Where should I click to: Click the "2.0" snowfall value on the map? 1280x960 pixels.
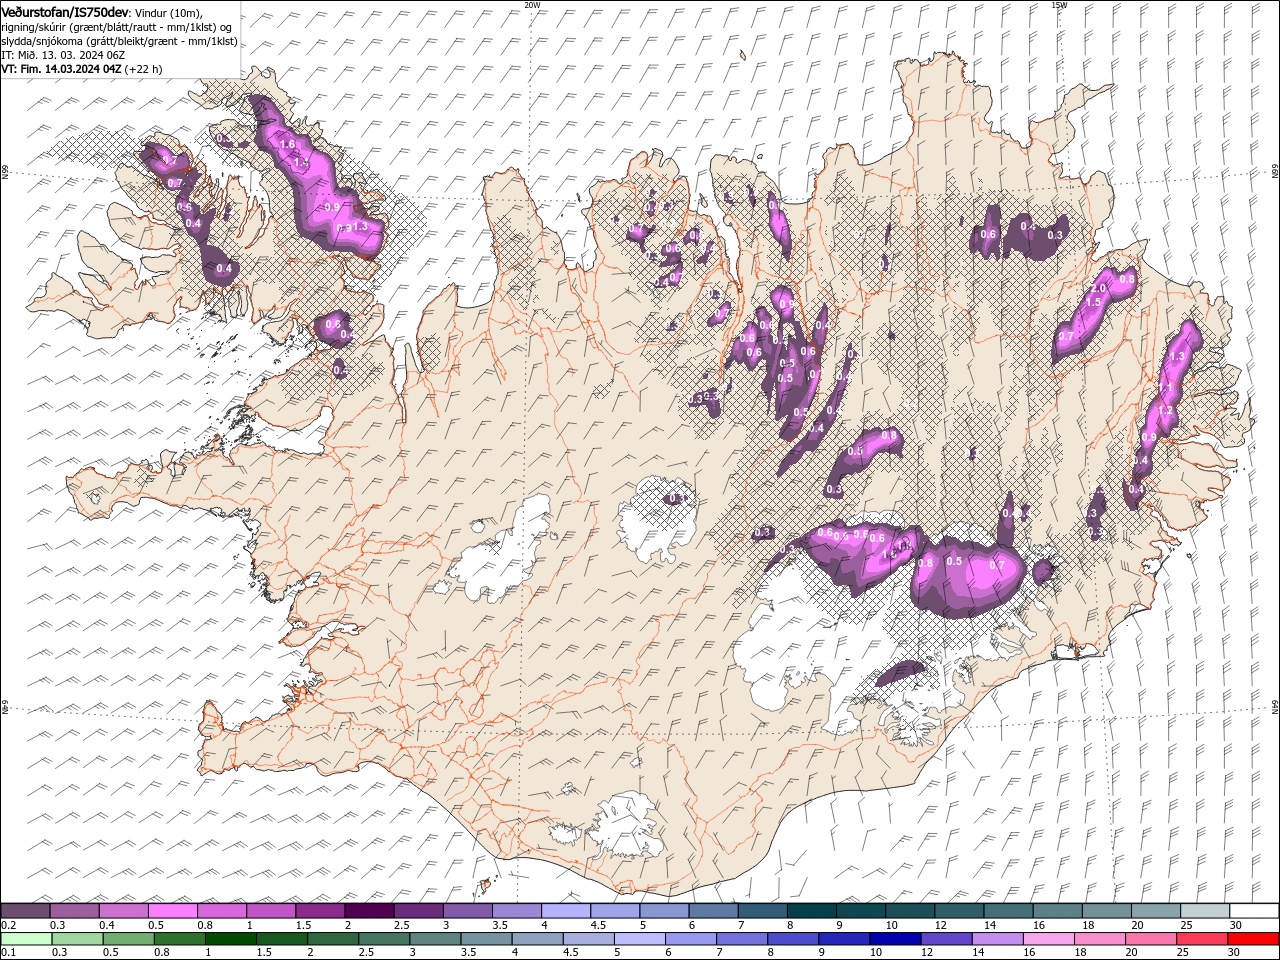(x=1098, y=289)
